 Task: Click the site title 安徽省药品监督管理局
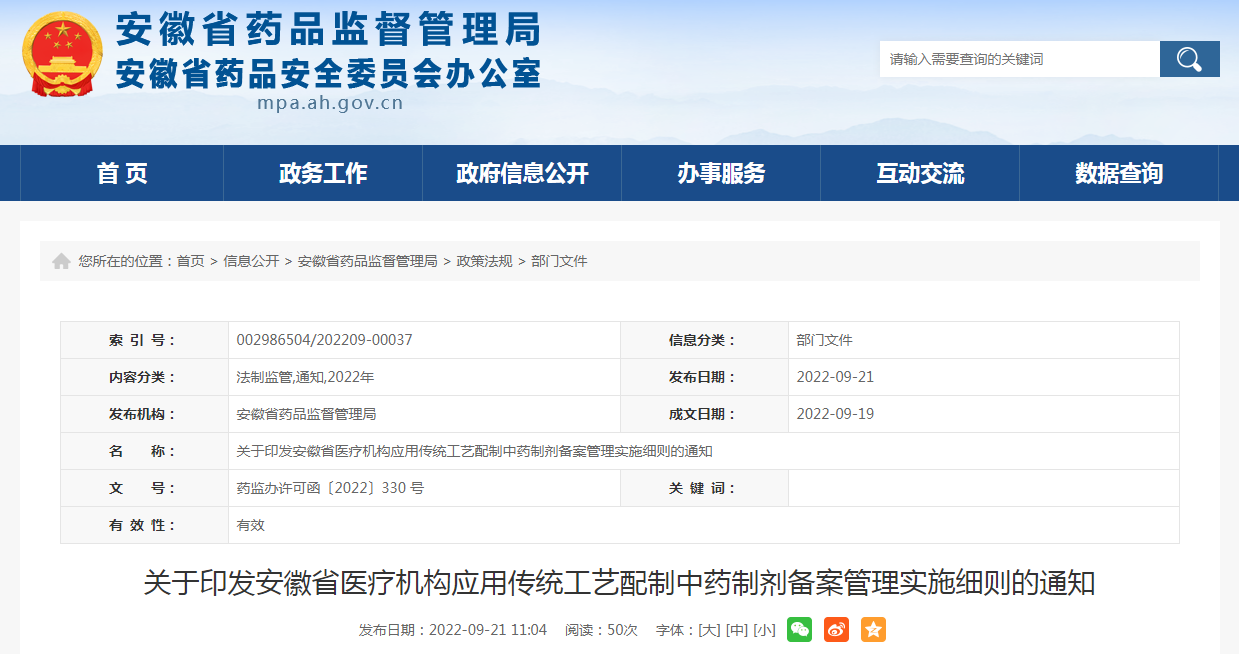pos(329,30)
